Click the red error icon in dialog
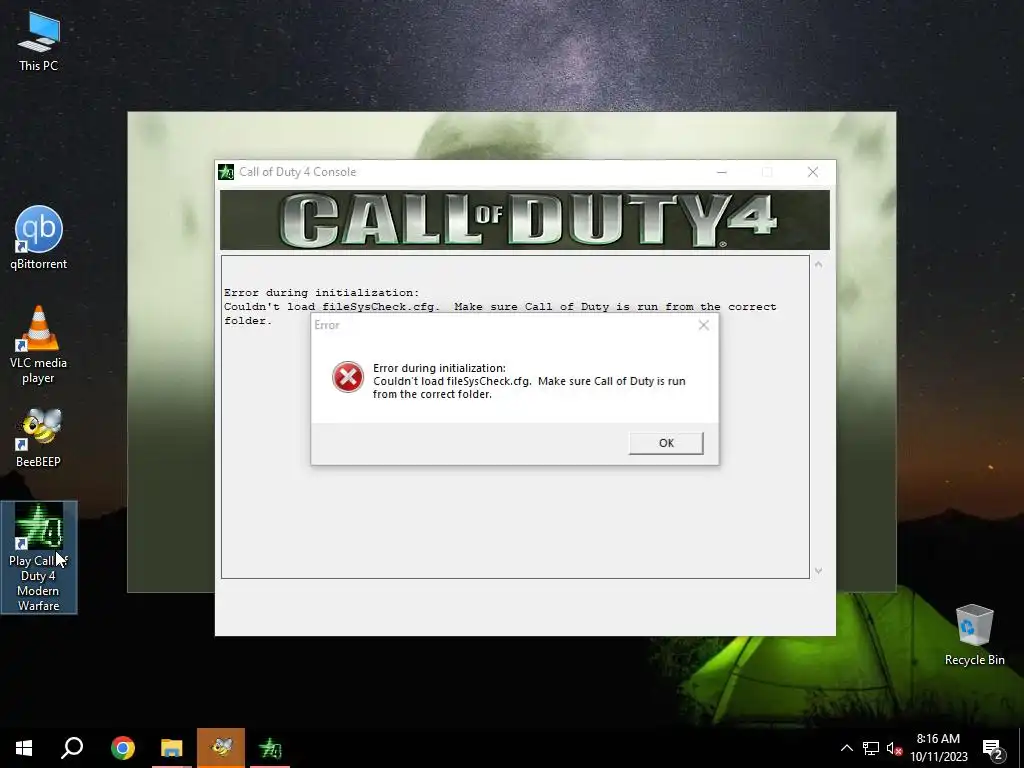This screenshot has height=768, width=1024. coord(348,377)
